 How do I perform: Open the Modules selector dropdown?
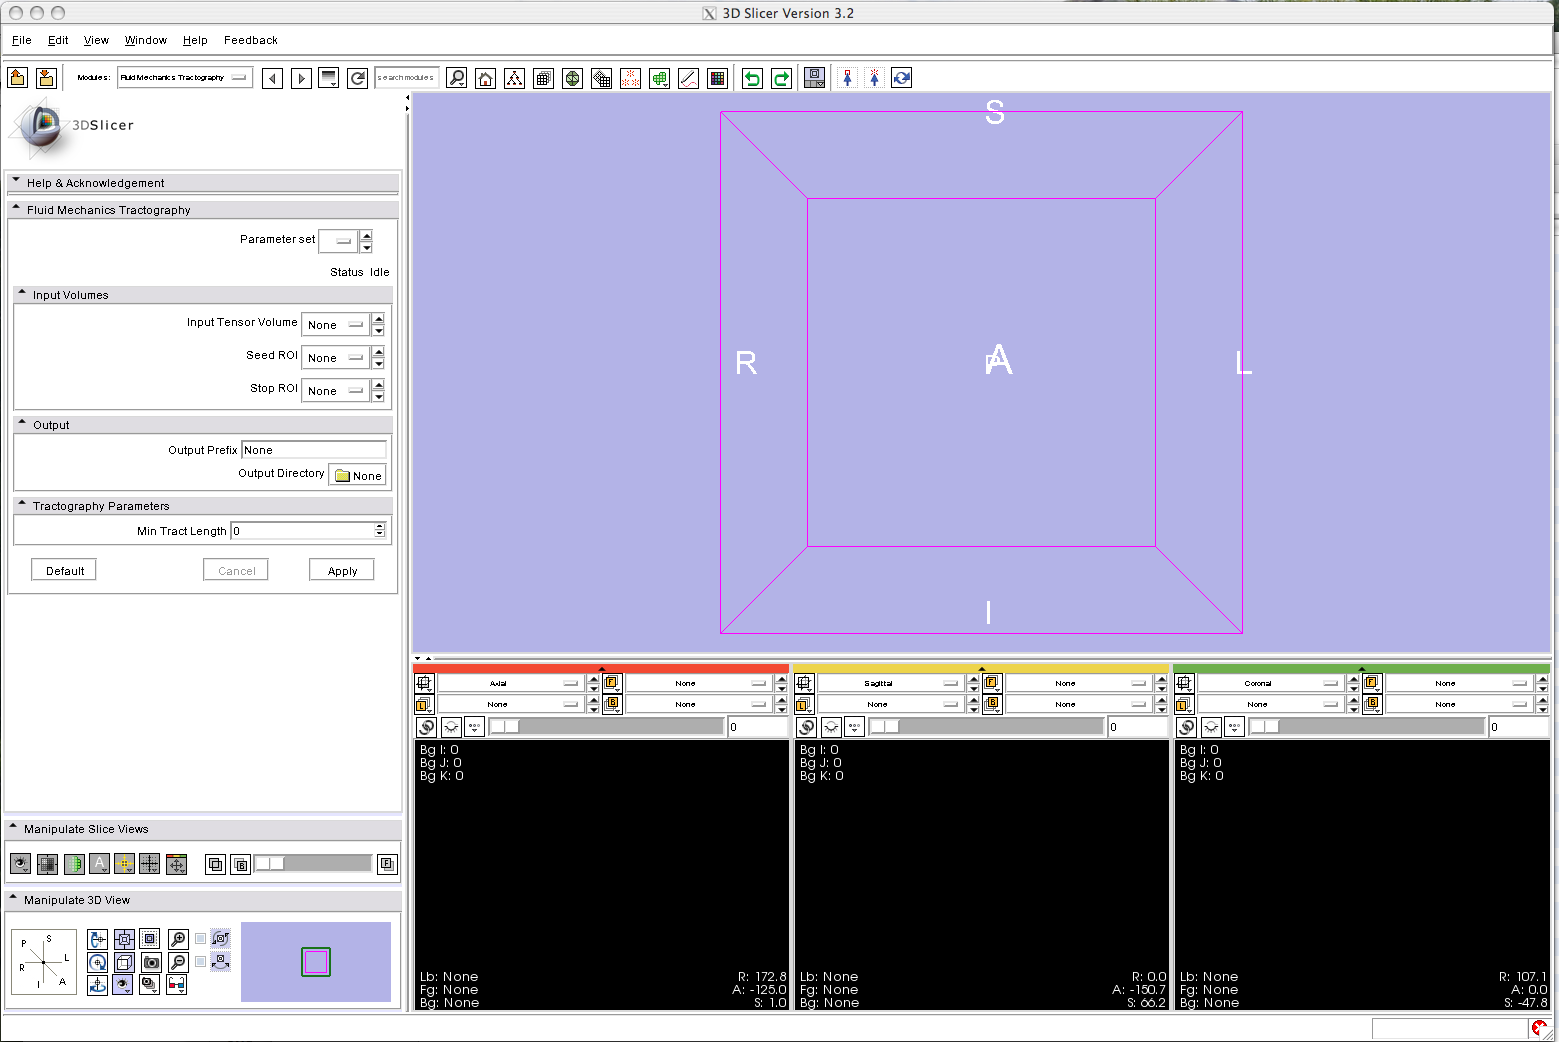(x=184, y=77)
